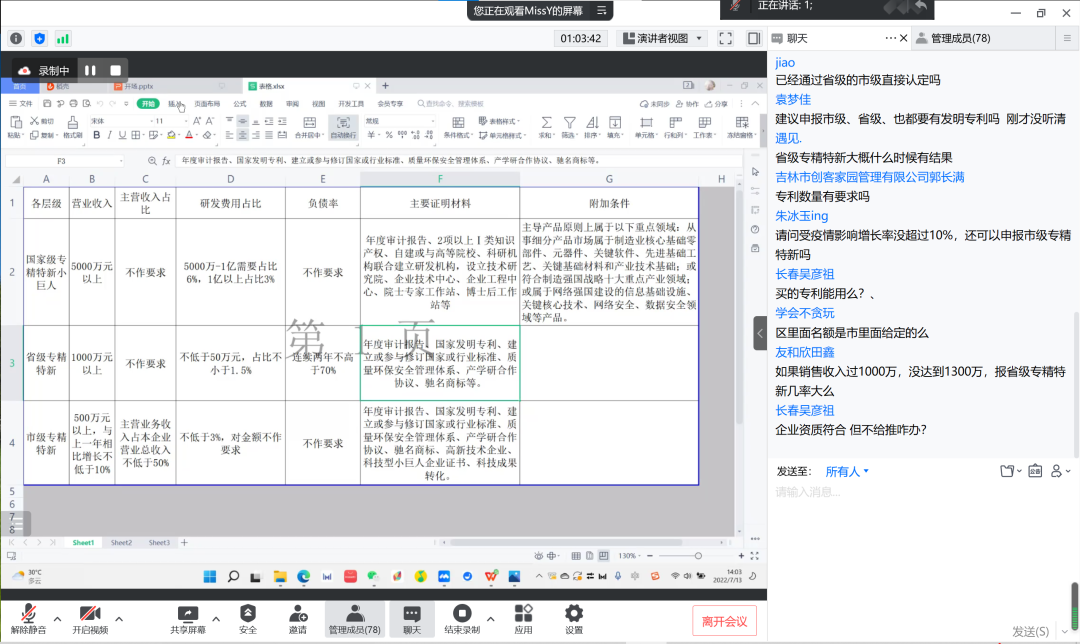Click the WPS zoom slider handle
This screenshot has width=1080, height=644.
tap(698, 556)
